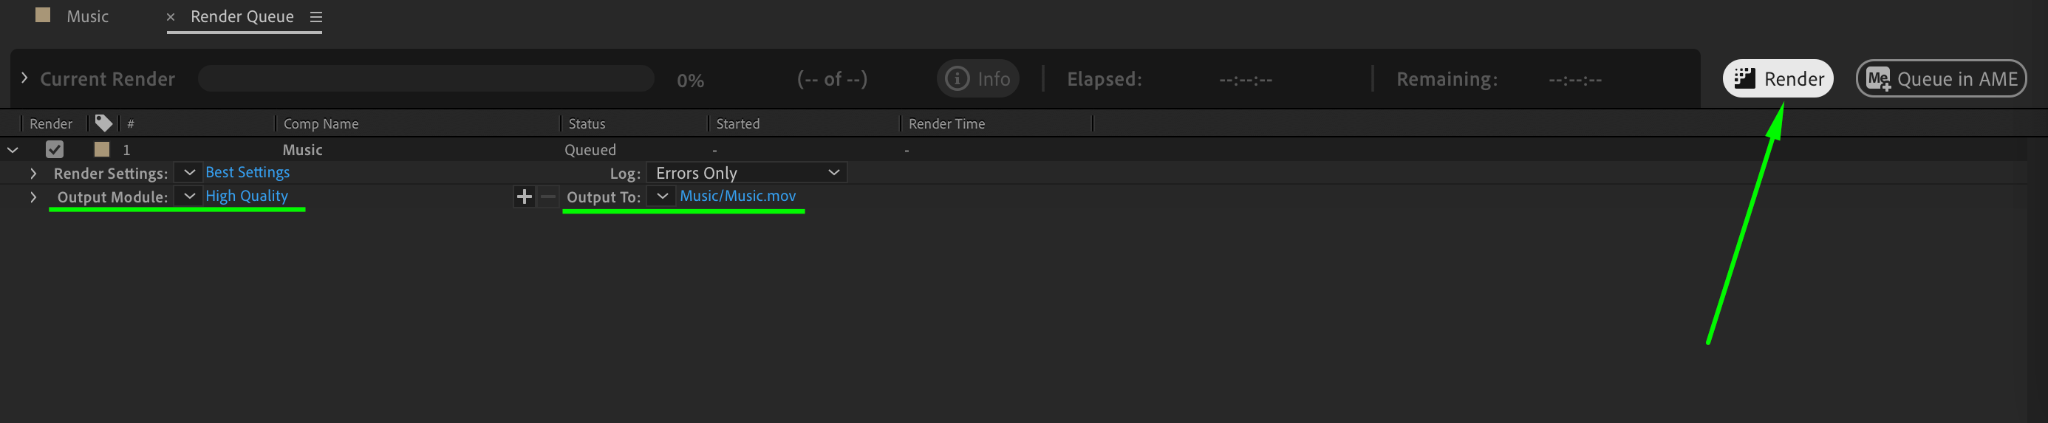
Task: Click the Render button
Action: coord(1778,79)
